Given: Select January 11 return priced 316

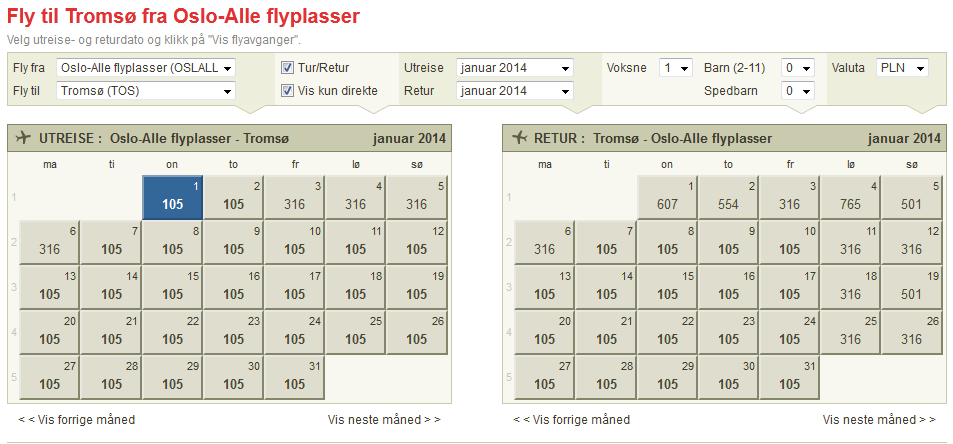Looking at the screenshot, I should pos(850,242).
